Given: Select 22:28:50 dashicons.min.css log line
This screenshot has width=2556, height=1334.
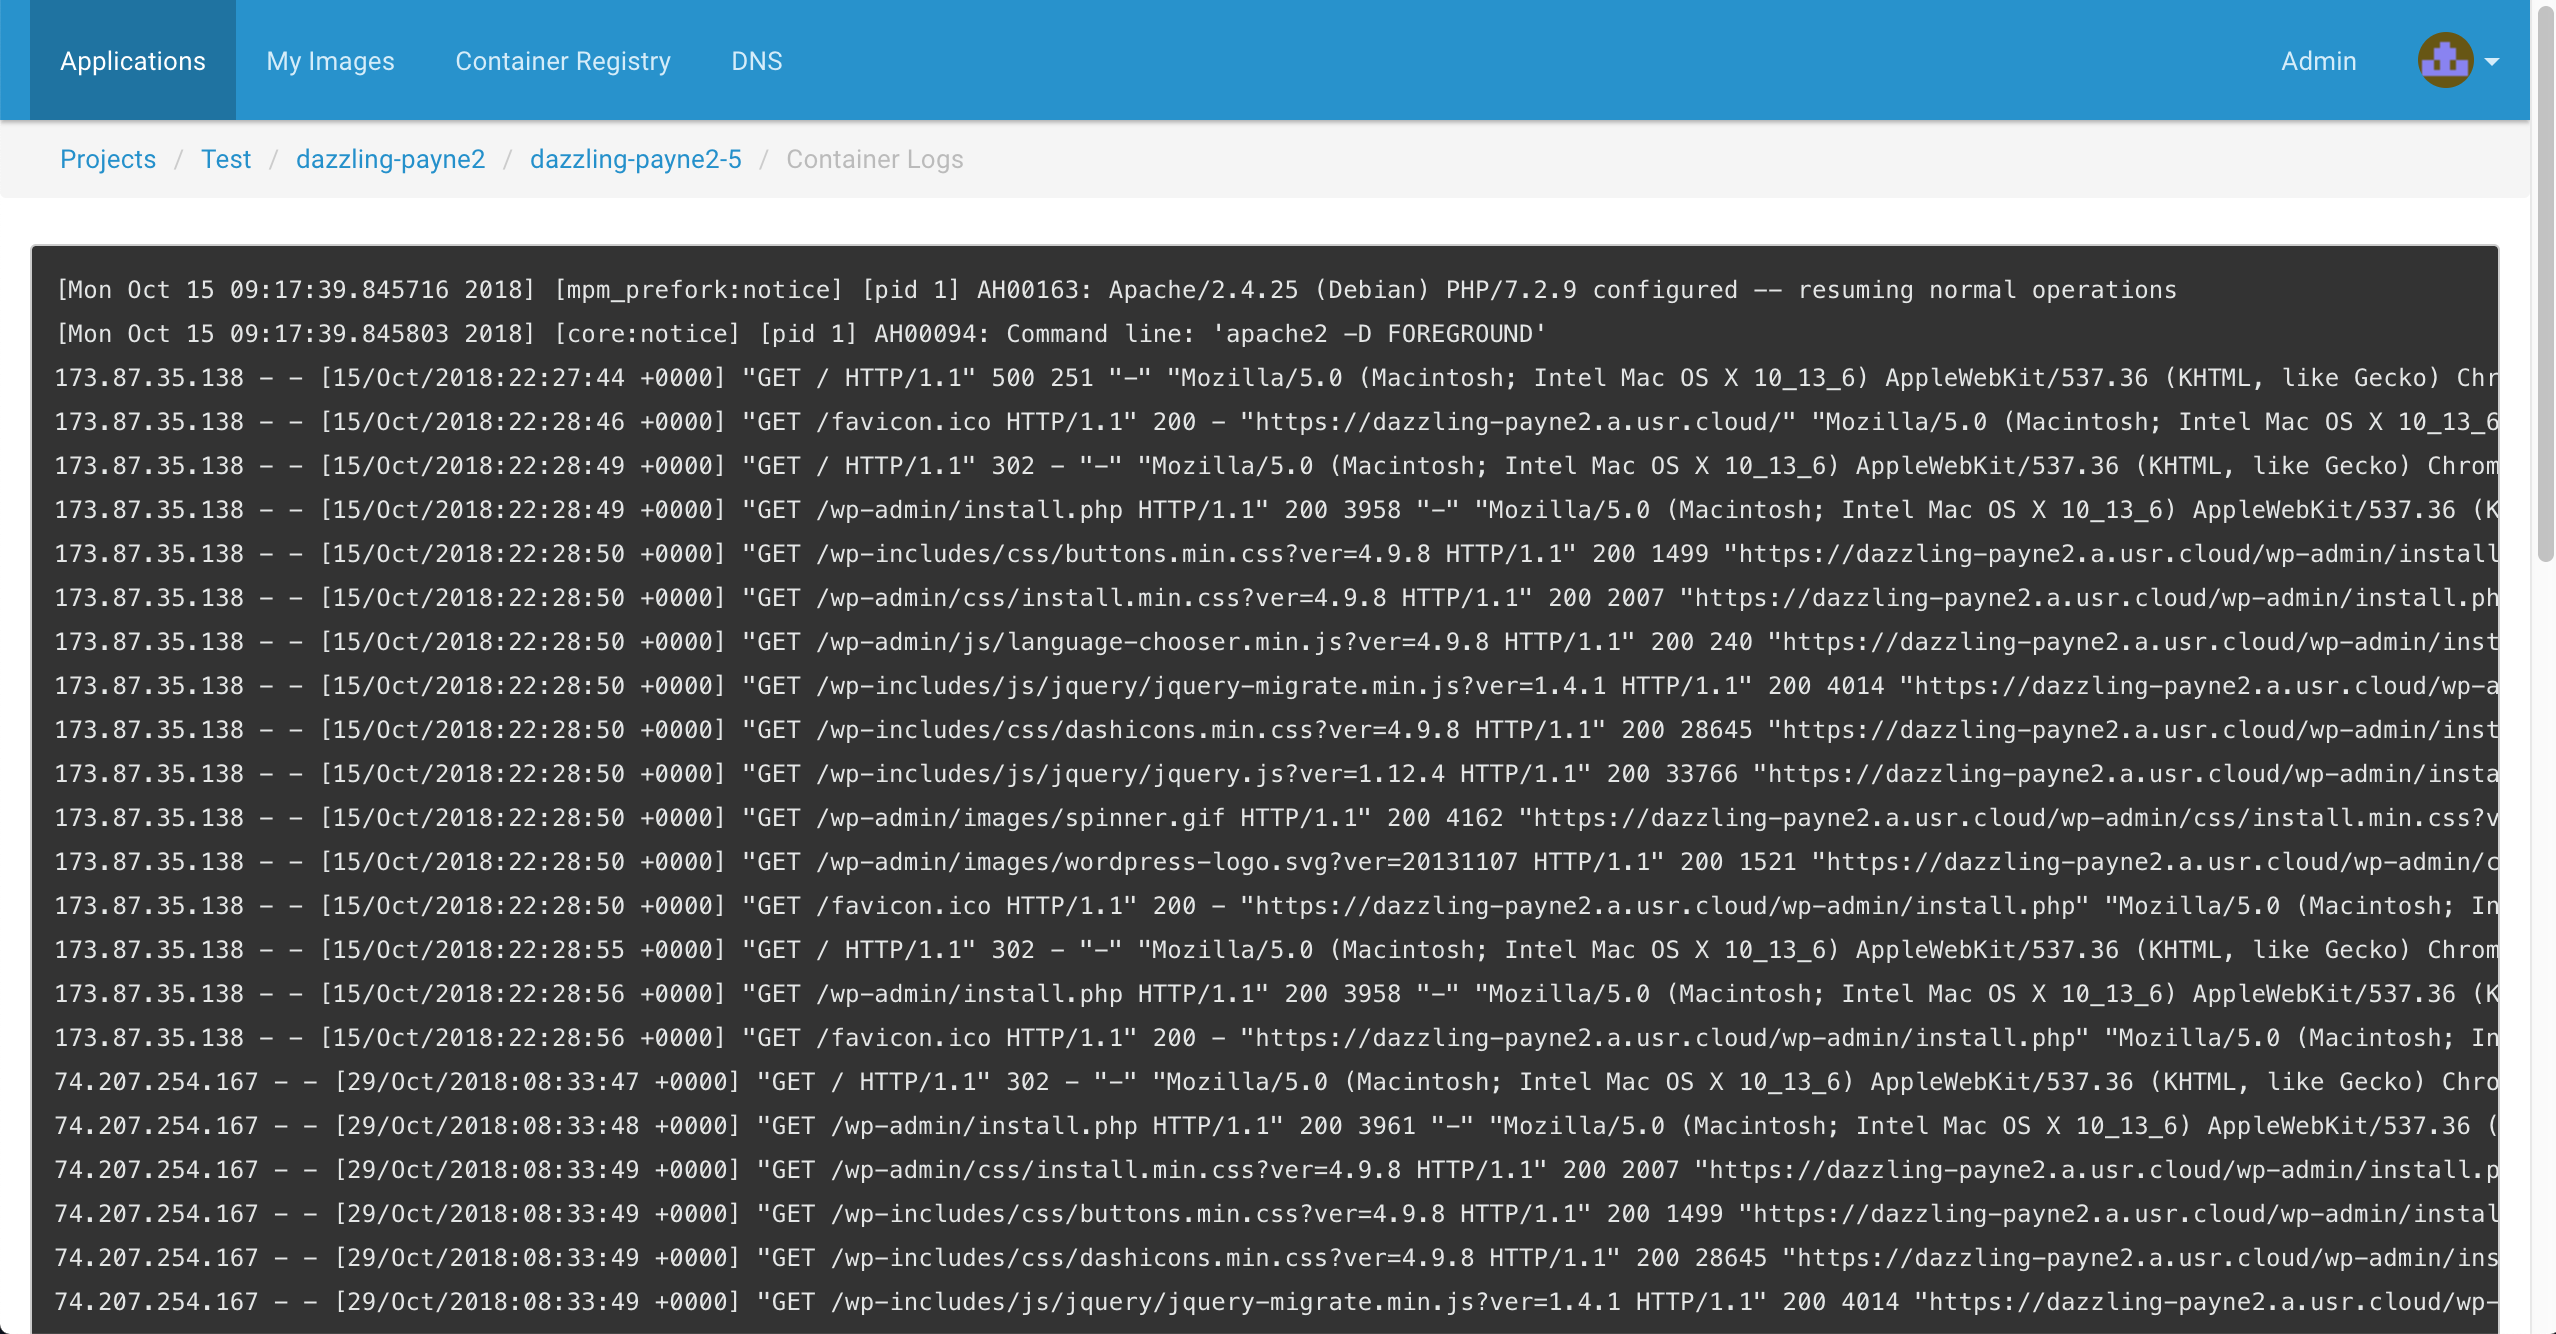Looking at the screenshot, I should point(1276,730).
